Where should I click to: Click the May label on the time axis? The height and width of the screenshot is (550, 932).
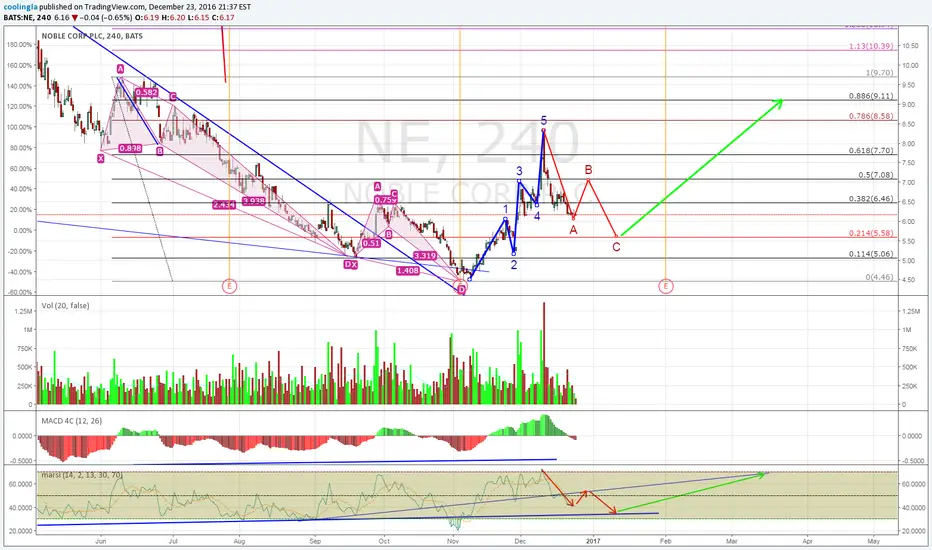click(873, 541)
